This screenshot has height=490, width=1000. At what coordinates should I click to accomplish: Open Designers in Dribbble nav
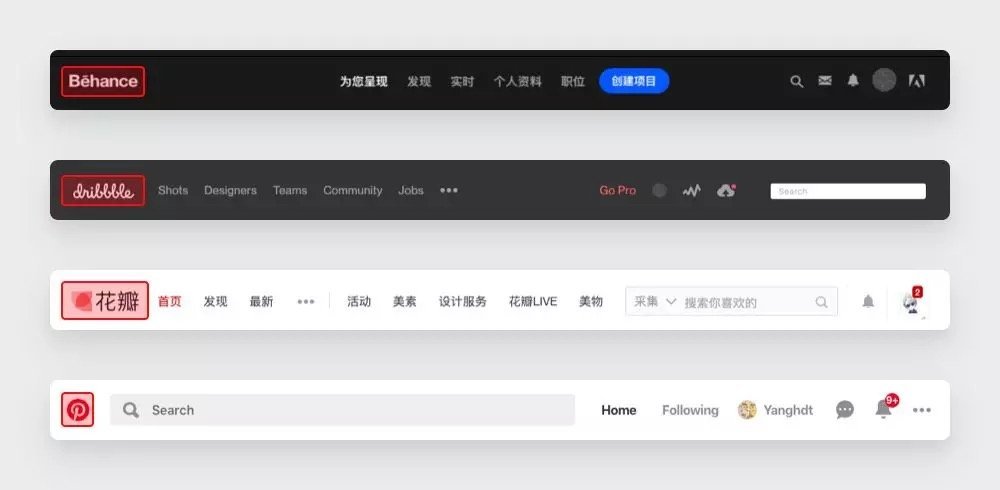(x=230, y=190)
